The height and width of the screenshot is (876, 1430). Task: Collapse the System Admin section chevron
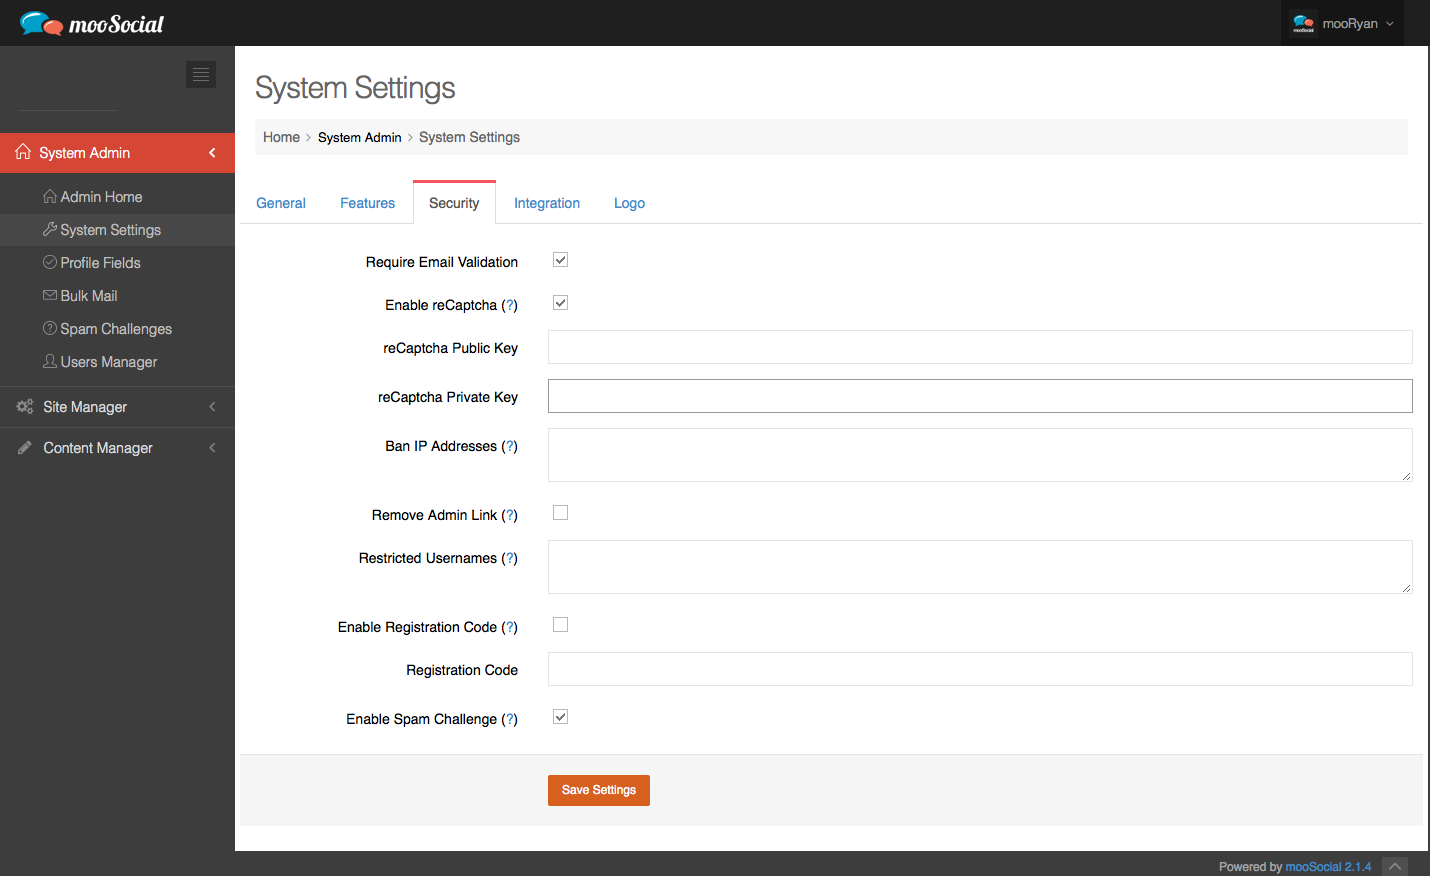(x=212, y=153)
